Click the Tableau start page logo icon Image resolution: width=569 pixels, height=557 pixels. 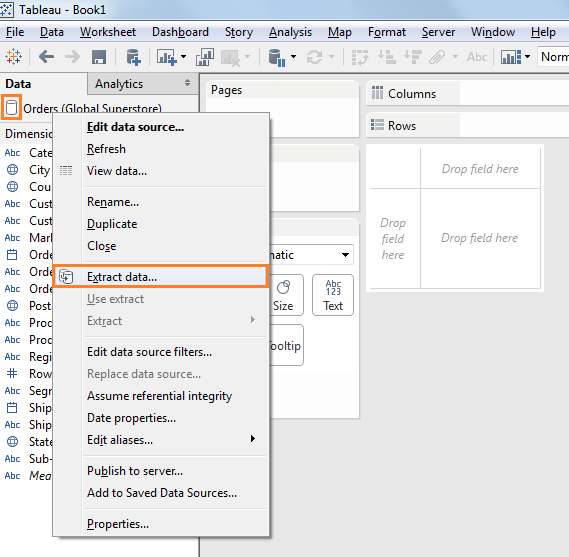tap(13, 57)
